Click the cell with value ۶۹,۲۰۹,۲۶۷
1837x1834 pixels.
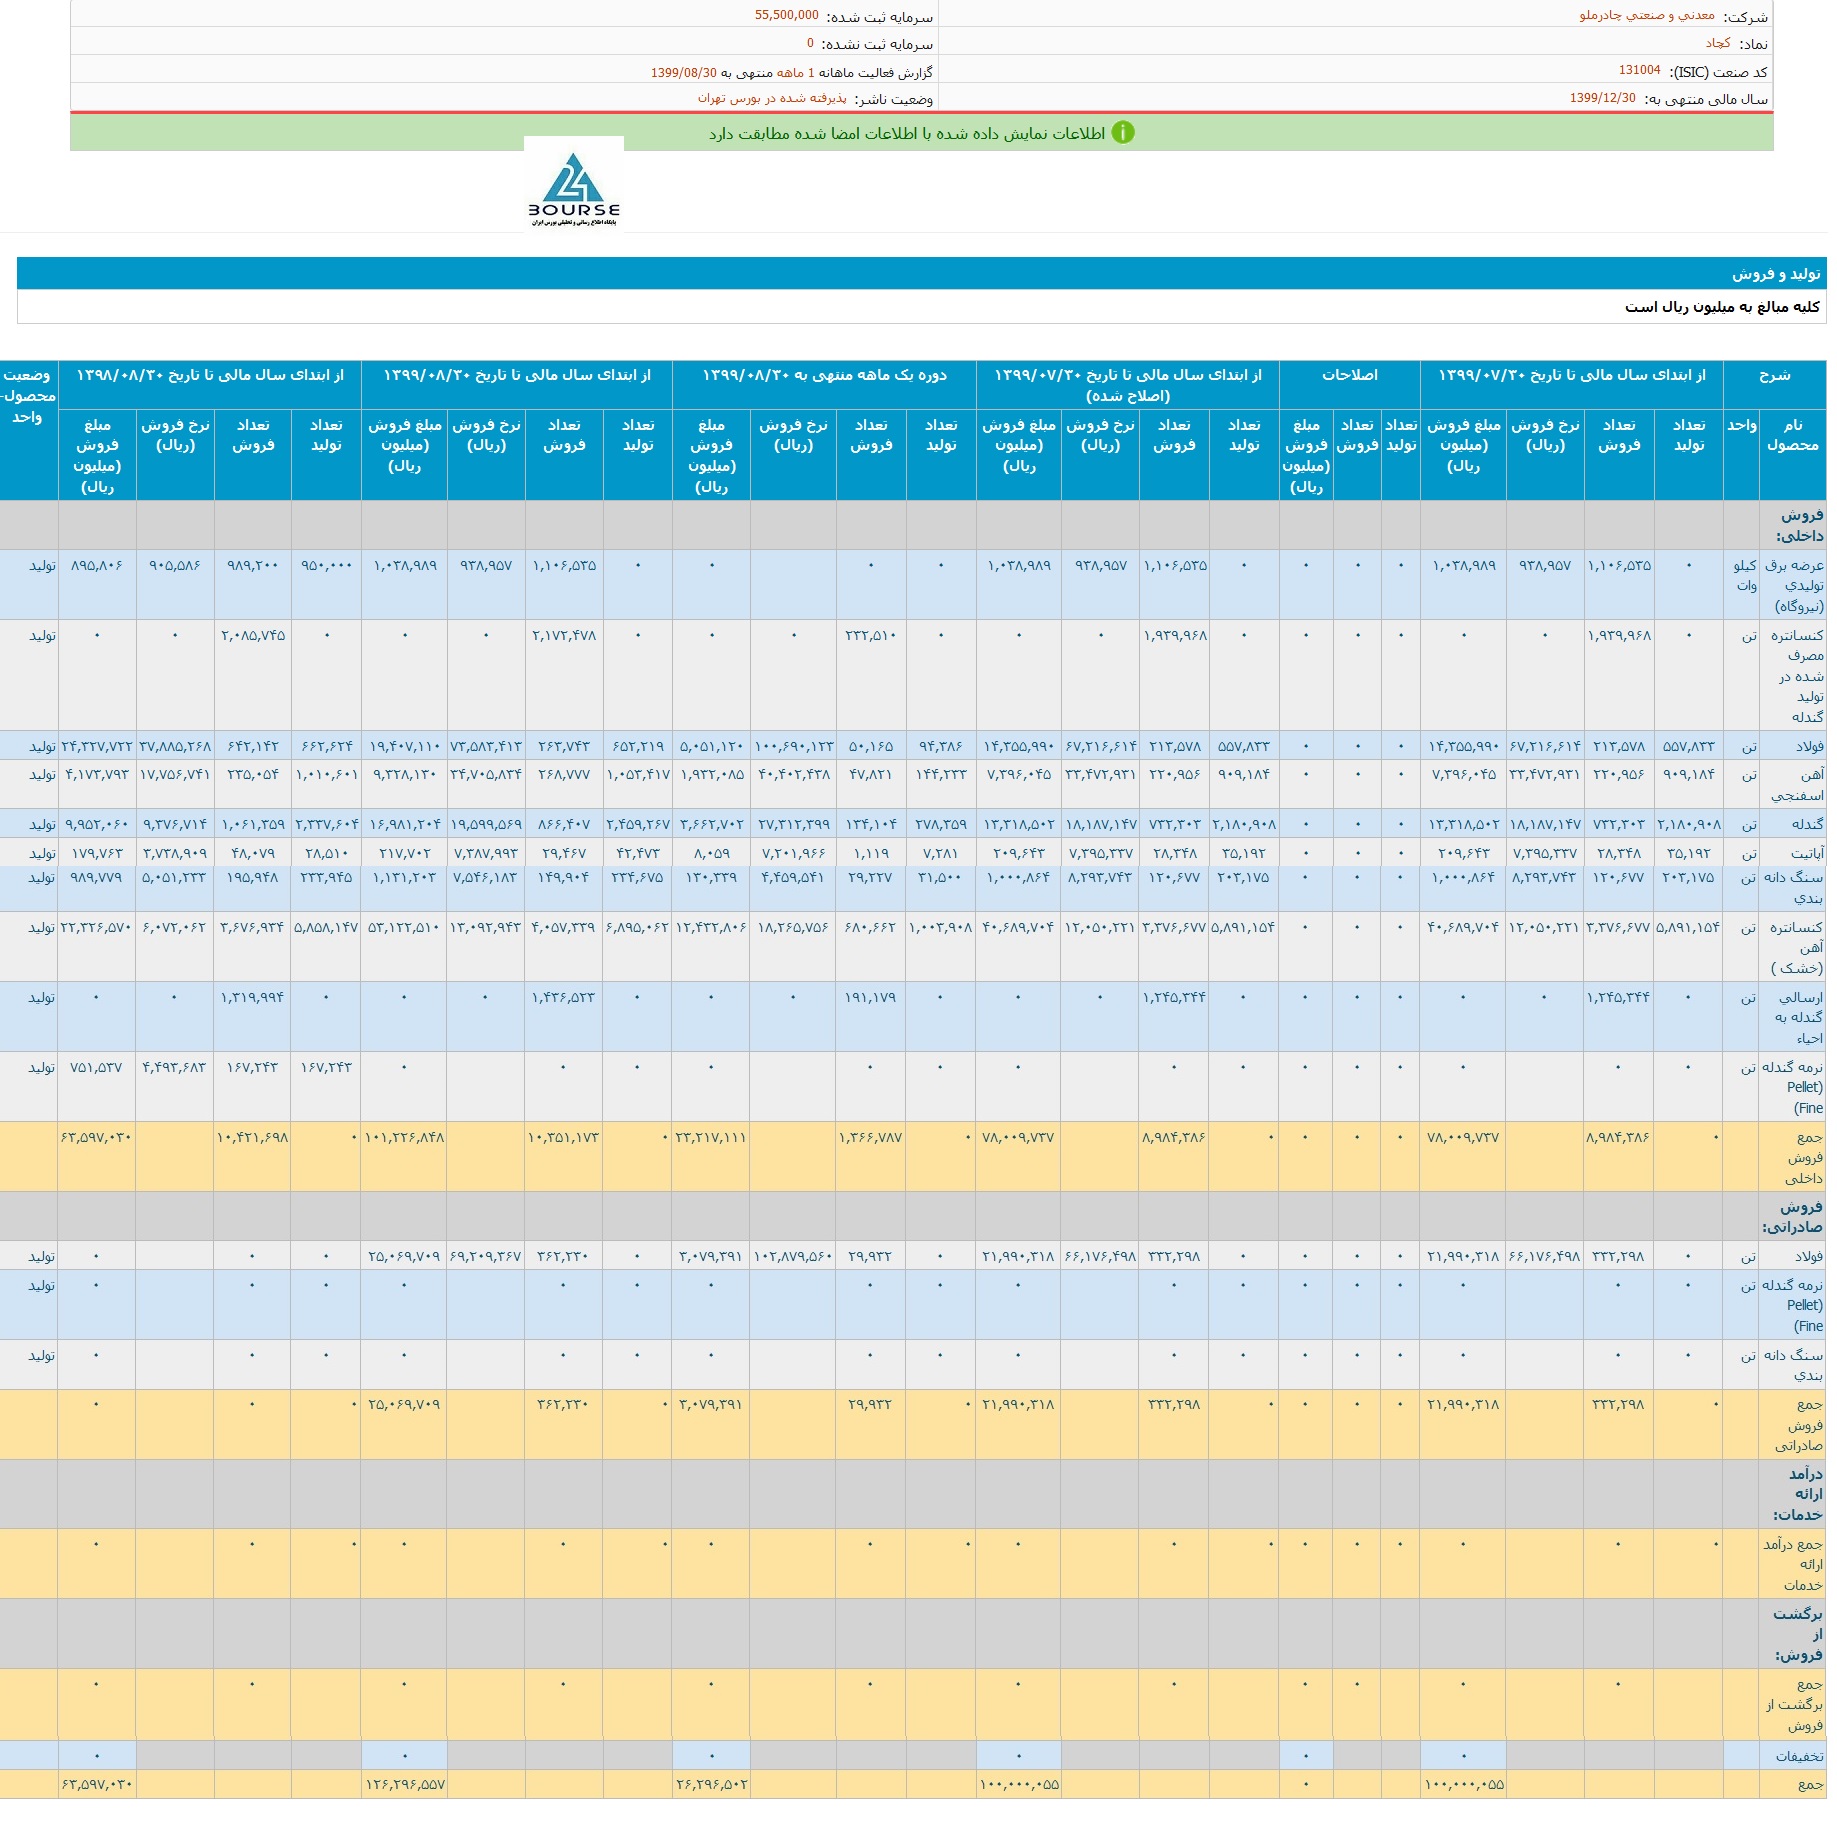pos(486,1256)
